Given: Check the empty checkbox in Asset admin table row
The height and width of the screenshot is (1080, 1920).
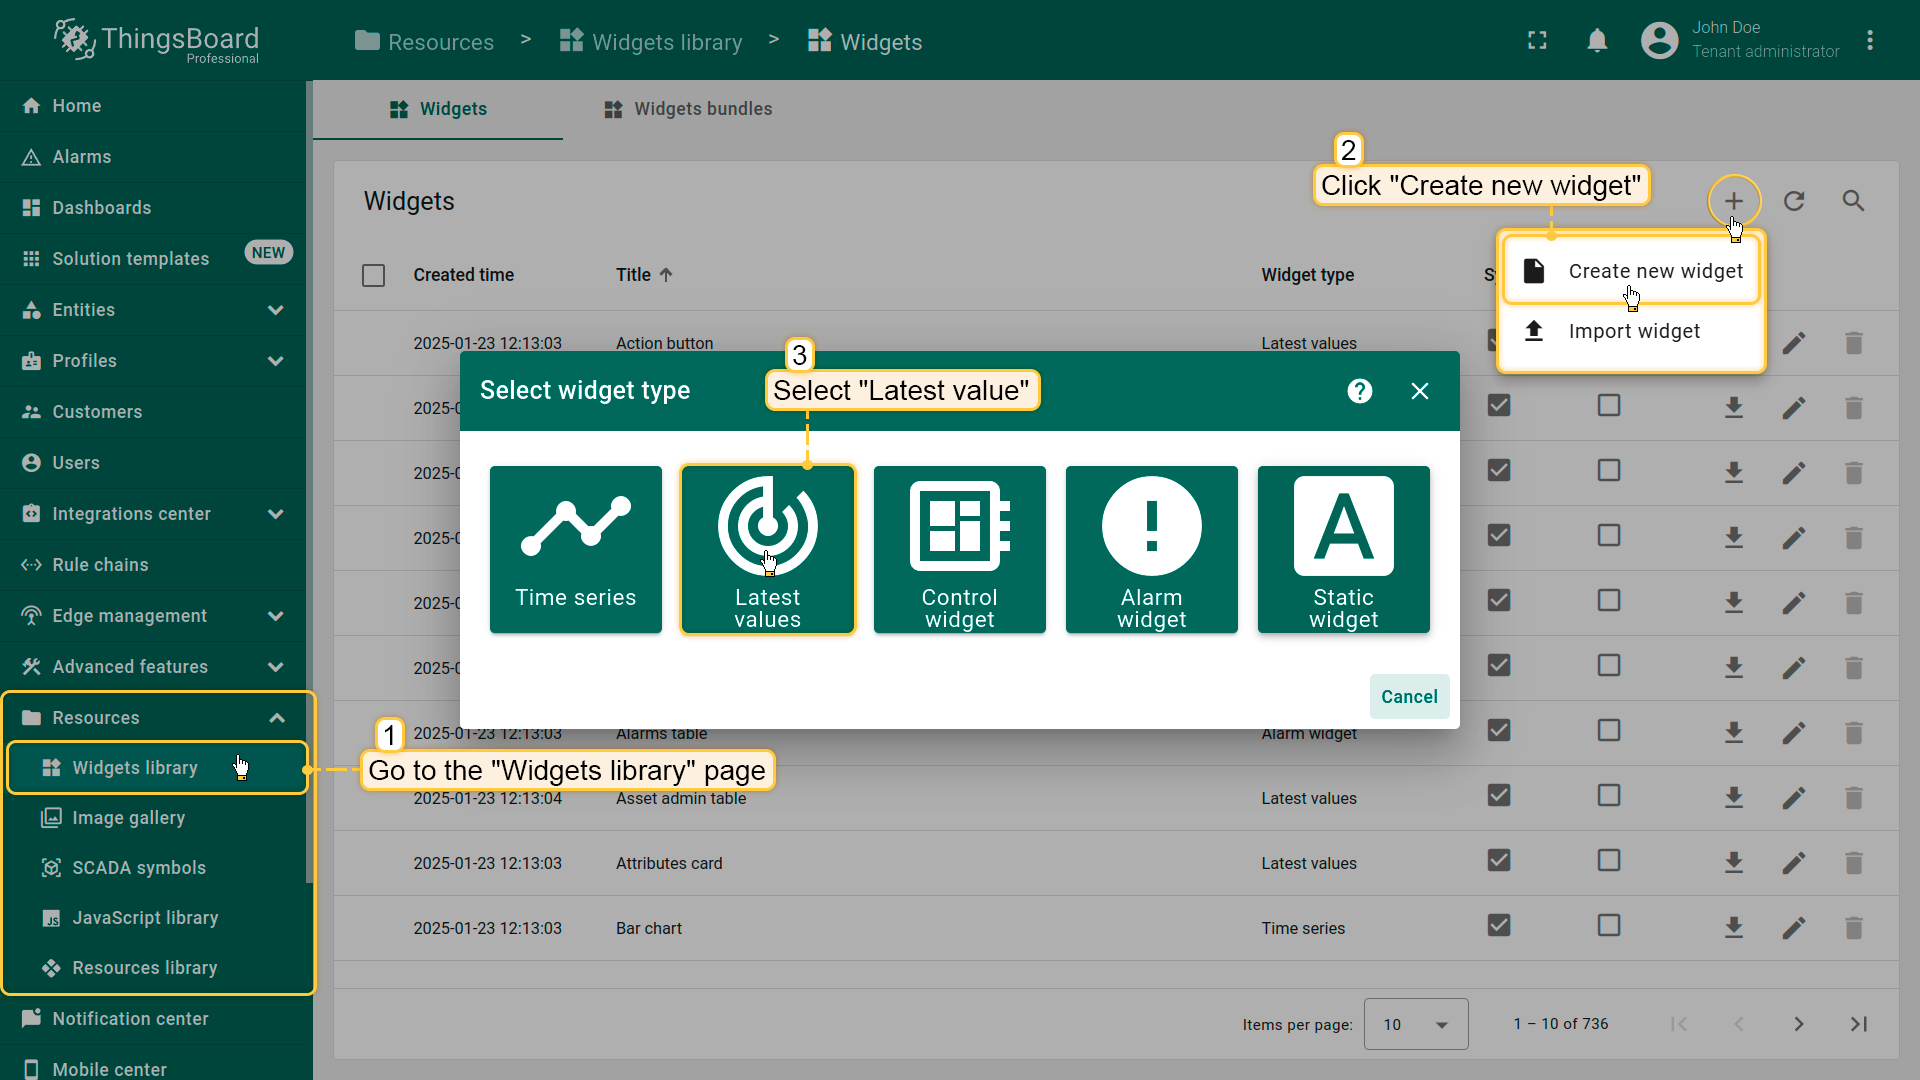Looking at the screenshot, I should (x=1608, y=796).
